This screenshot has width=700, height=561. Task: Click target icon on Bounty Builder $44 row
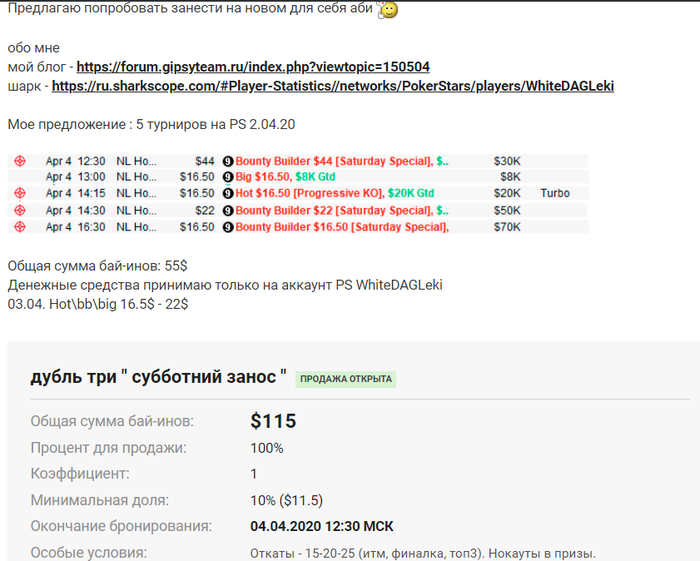coord(20,161)
